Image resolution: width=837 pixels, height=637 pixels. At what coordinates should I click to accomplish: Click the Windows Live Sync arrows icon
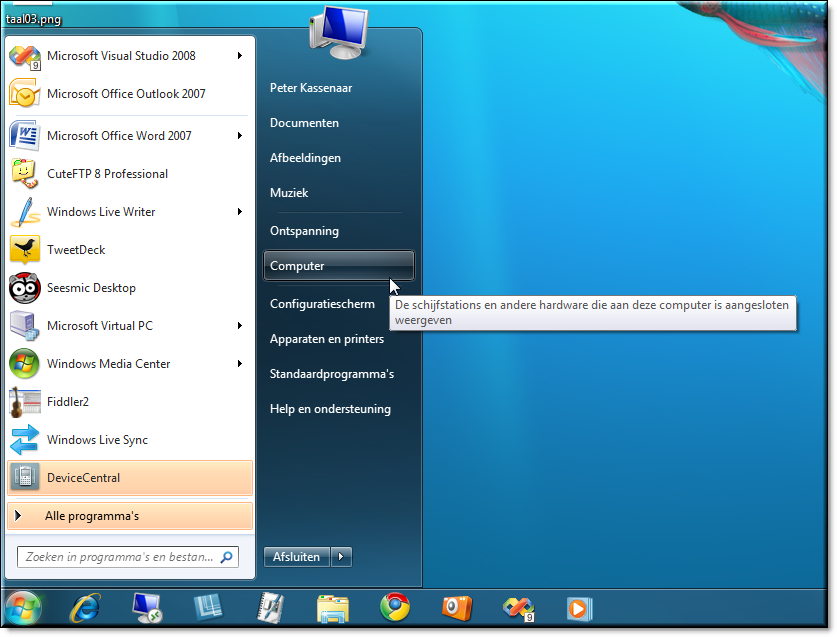25,440
